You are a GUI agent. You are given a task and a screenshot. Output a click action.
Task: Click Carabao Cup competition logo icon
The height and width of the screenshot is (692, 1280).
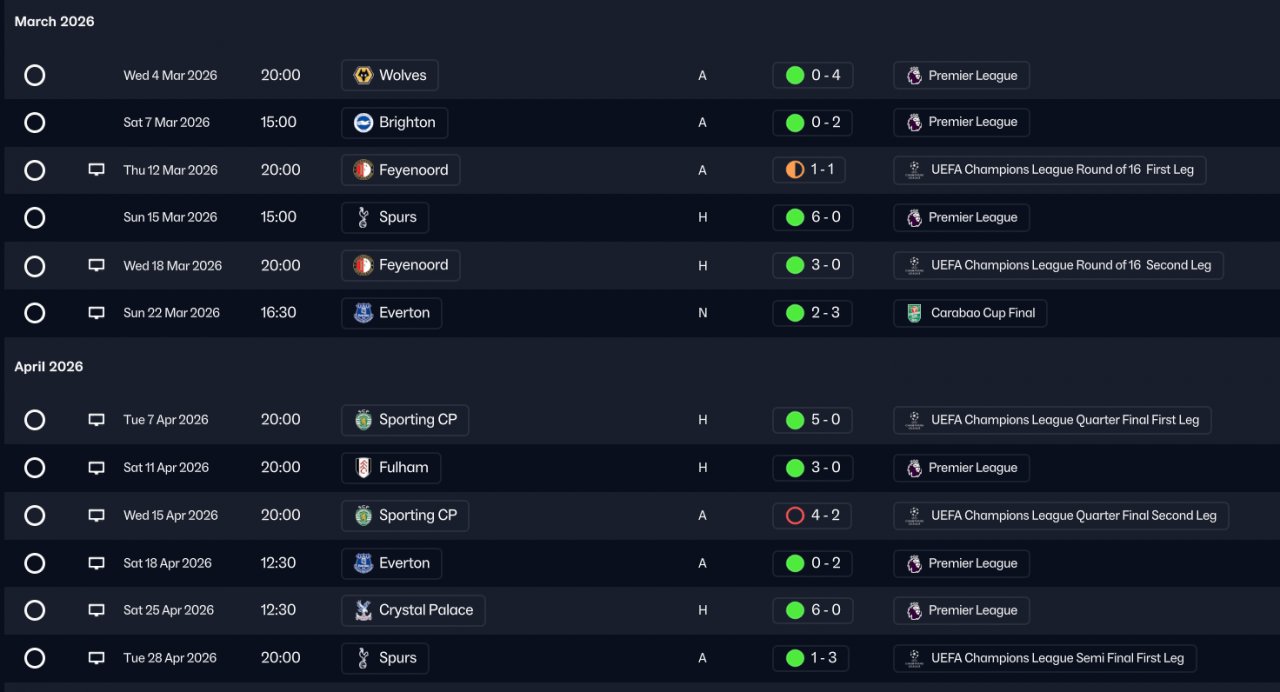(914, 313)
